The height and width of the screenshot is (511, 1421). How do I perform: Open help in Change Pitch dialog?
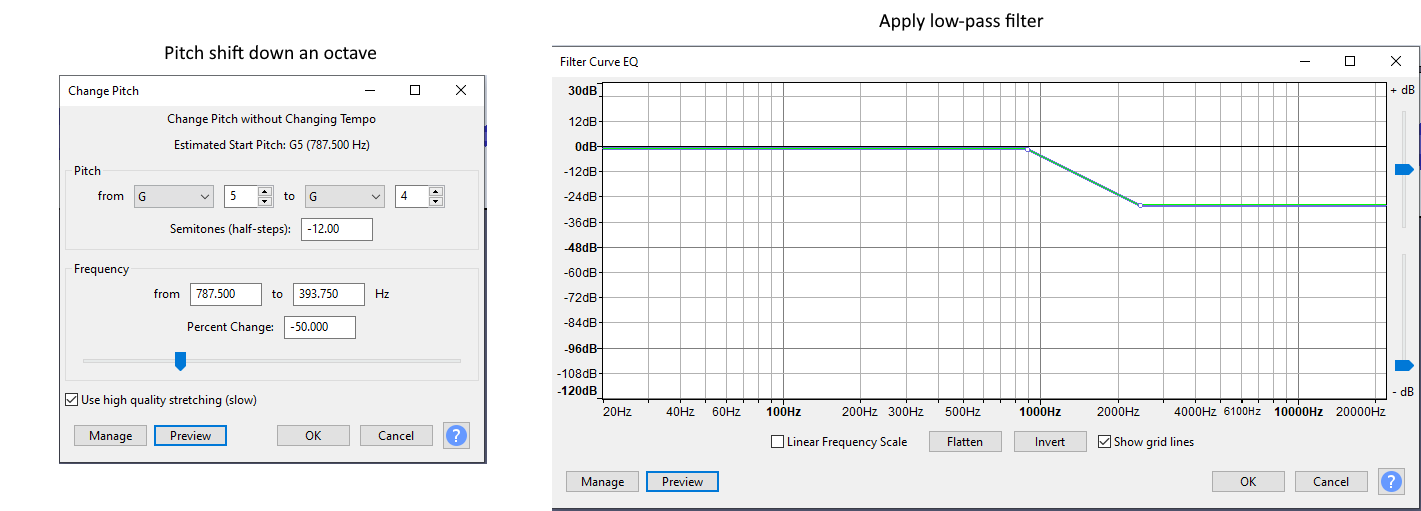(457, 435)
